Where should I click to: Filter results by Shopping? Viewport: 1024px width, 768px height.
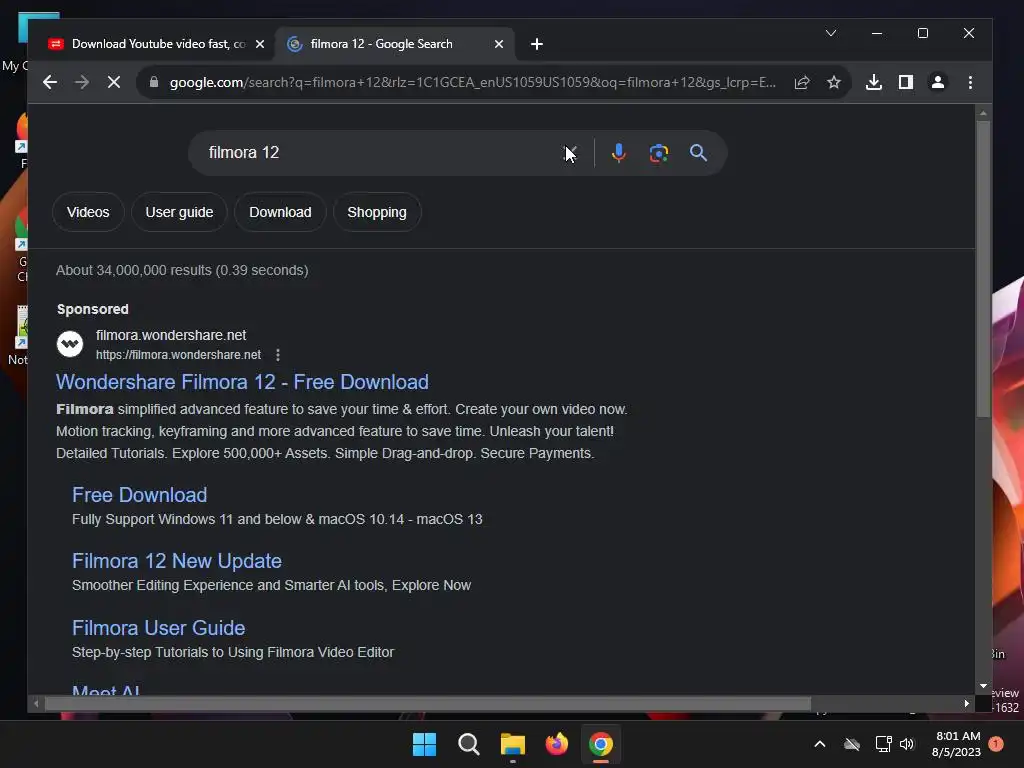coord(377,212)
